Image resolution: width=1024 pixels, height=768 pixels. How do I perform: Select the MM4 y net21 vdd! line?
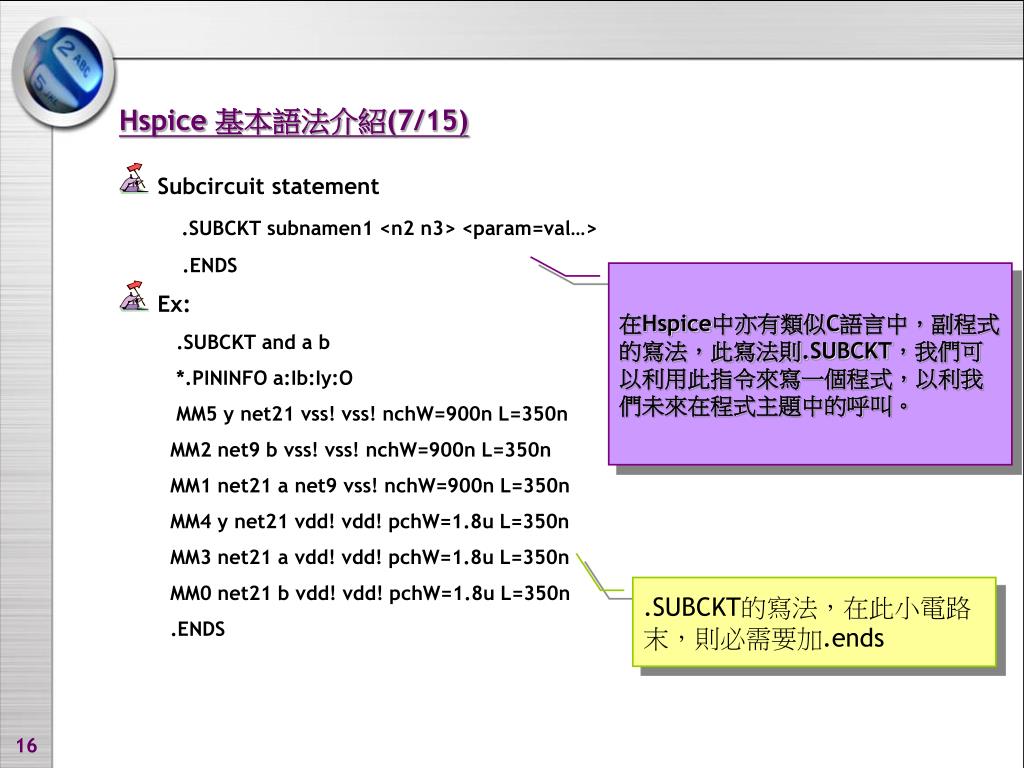(370, 522)
